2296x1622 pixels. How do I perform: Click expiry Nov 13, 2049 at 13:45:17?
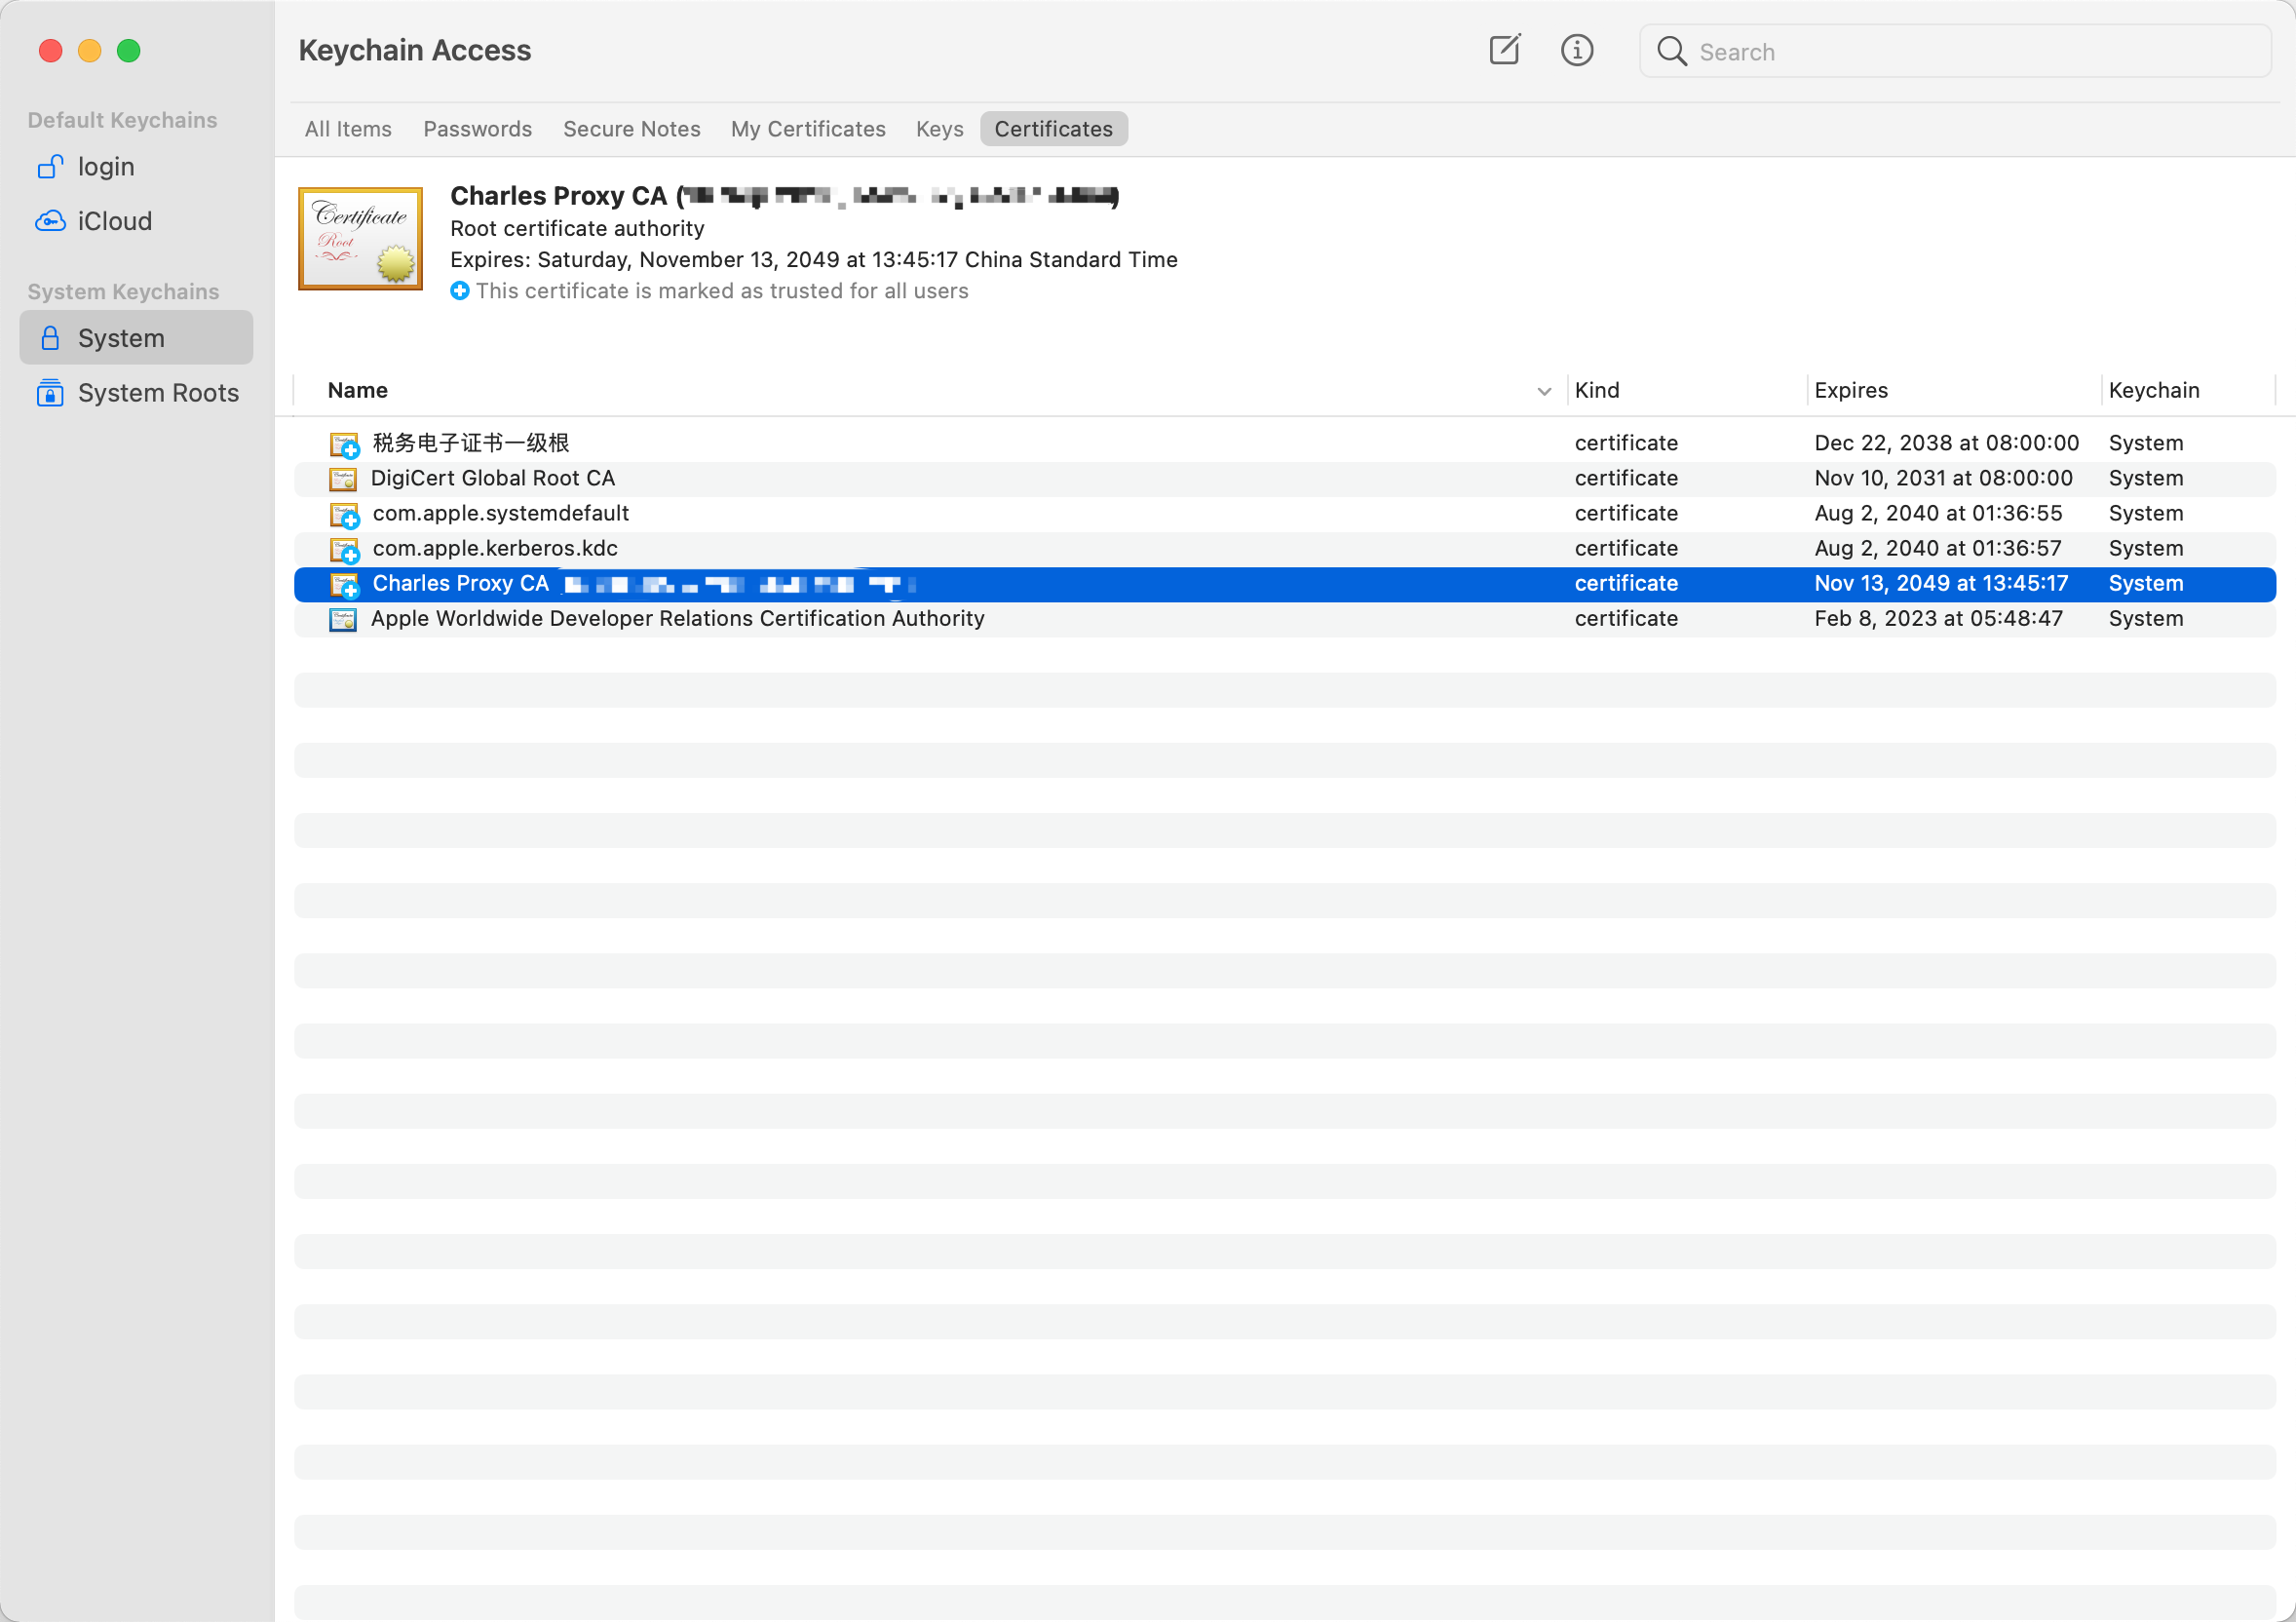(1941, 583)
